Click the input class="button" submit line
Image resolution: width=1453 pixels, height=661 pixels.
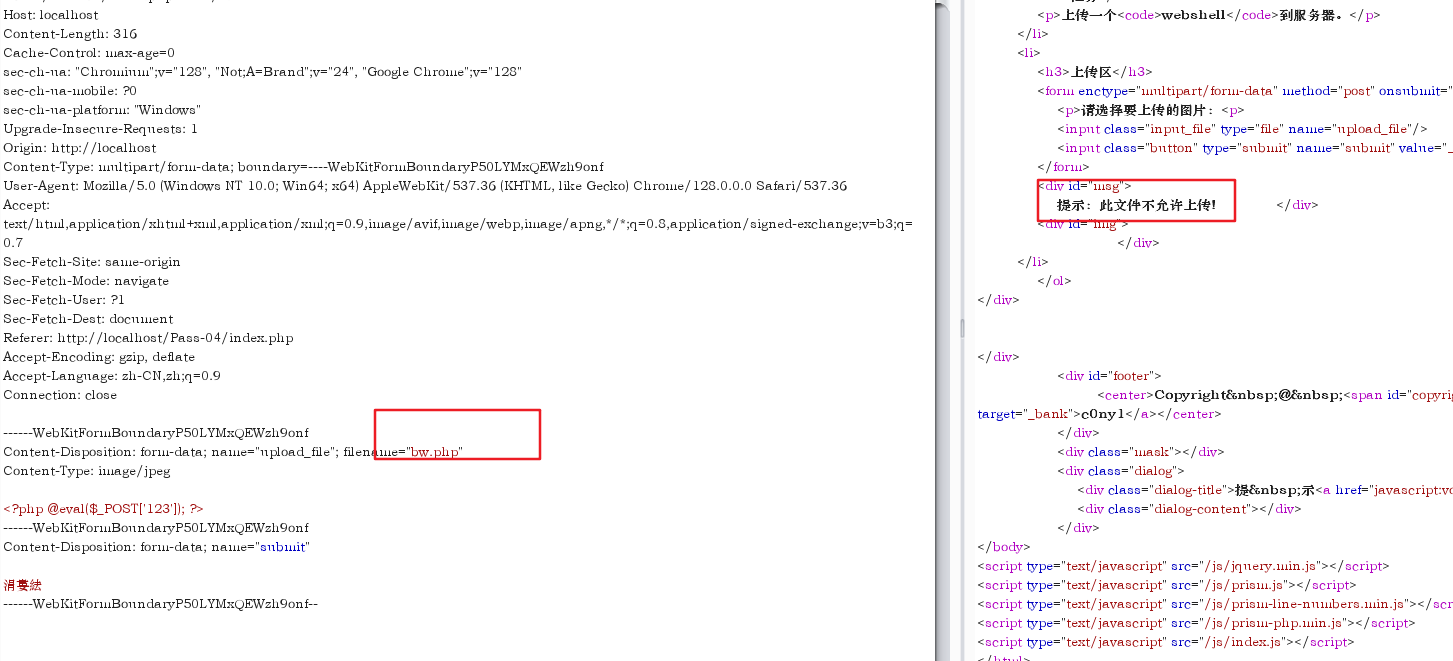point(1255,148)
